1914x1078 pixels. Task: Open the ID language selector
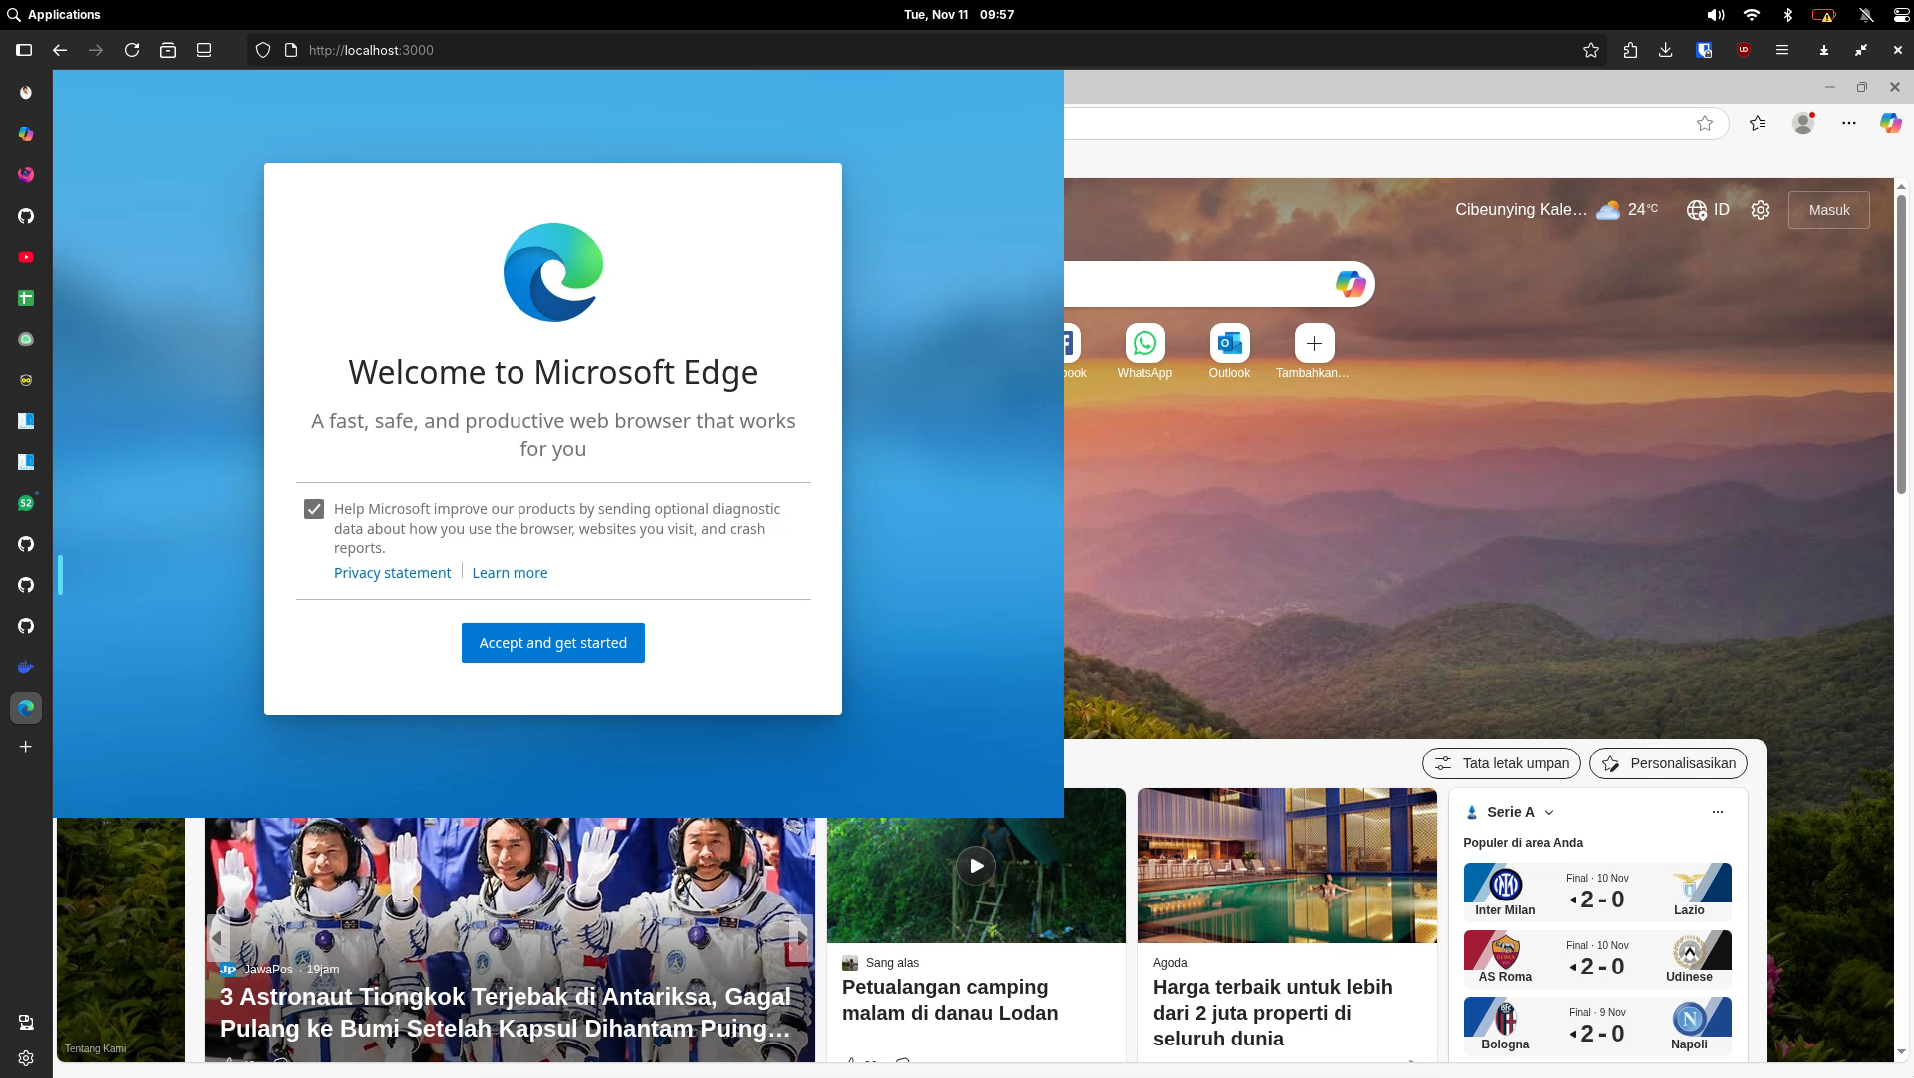tap(1708, 210)
